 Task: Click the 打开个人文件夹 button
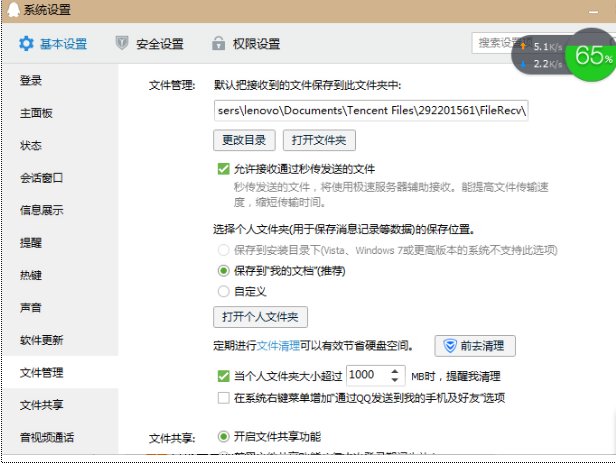point(260,317)
